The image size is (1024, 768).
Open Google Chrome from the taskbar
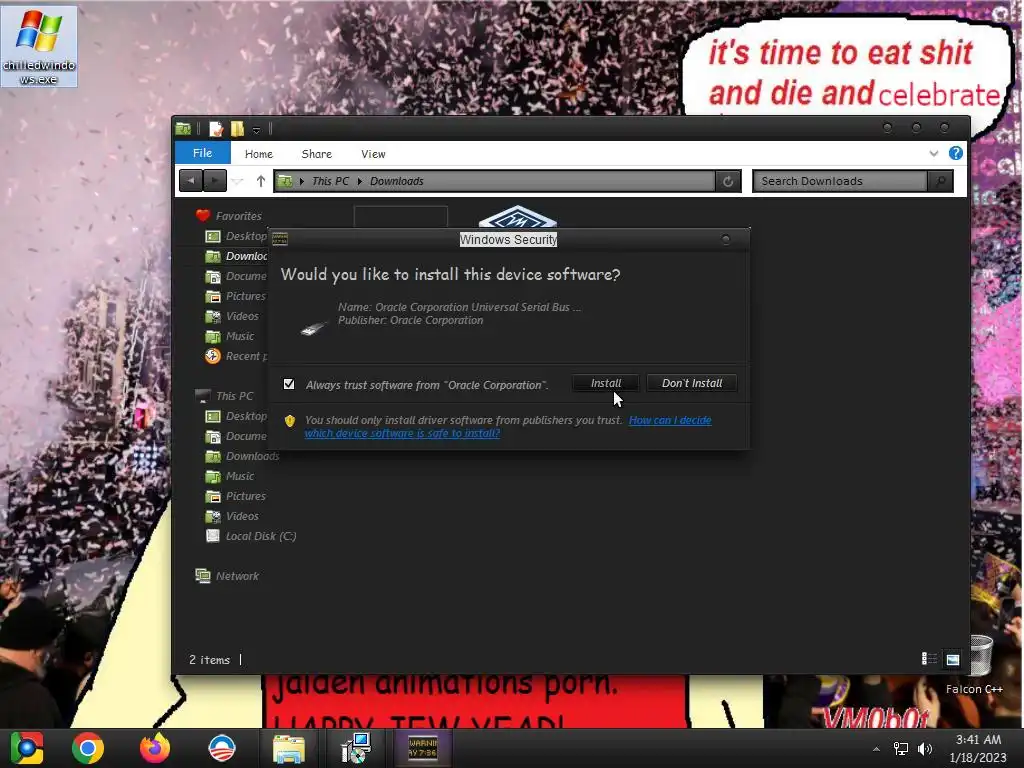click(x=88, y=748)
